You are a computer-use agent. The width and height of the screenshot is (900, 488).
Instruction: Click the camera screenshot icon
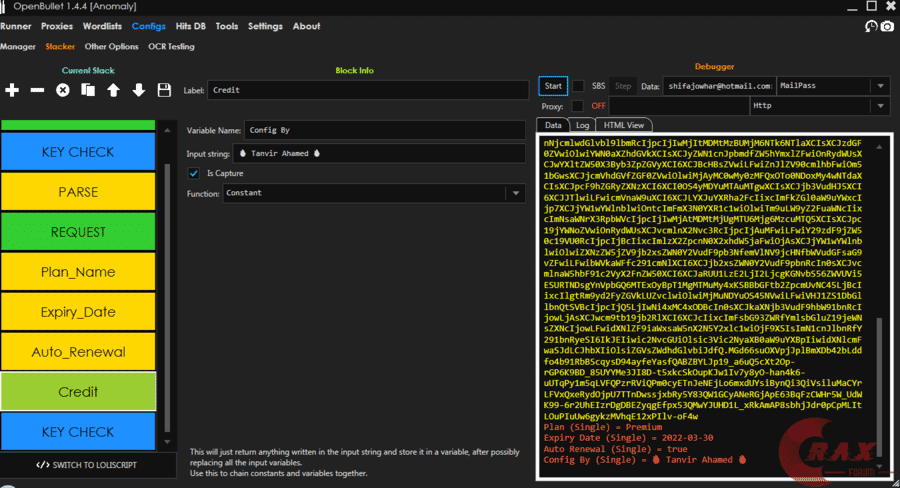click(886, 27)
